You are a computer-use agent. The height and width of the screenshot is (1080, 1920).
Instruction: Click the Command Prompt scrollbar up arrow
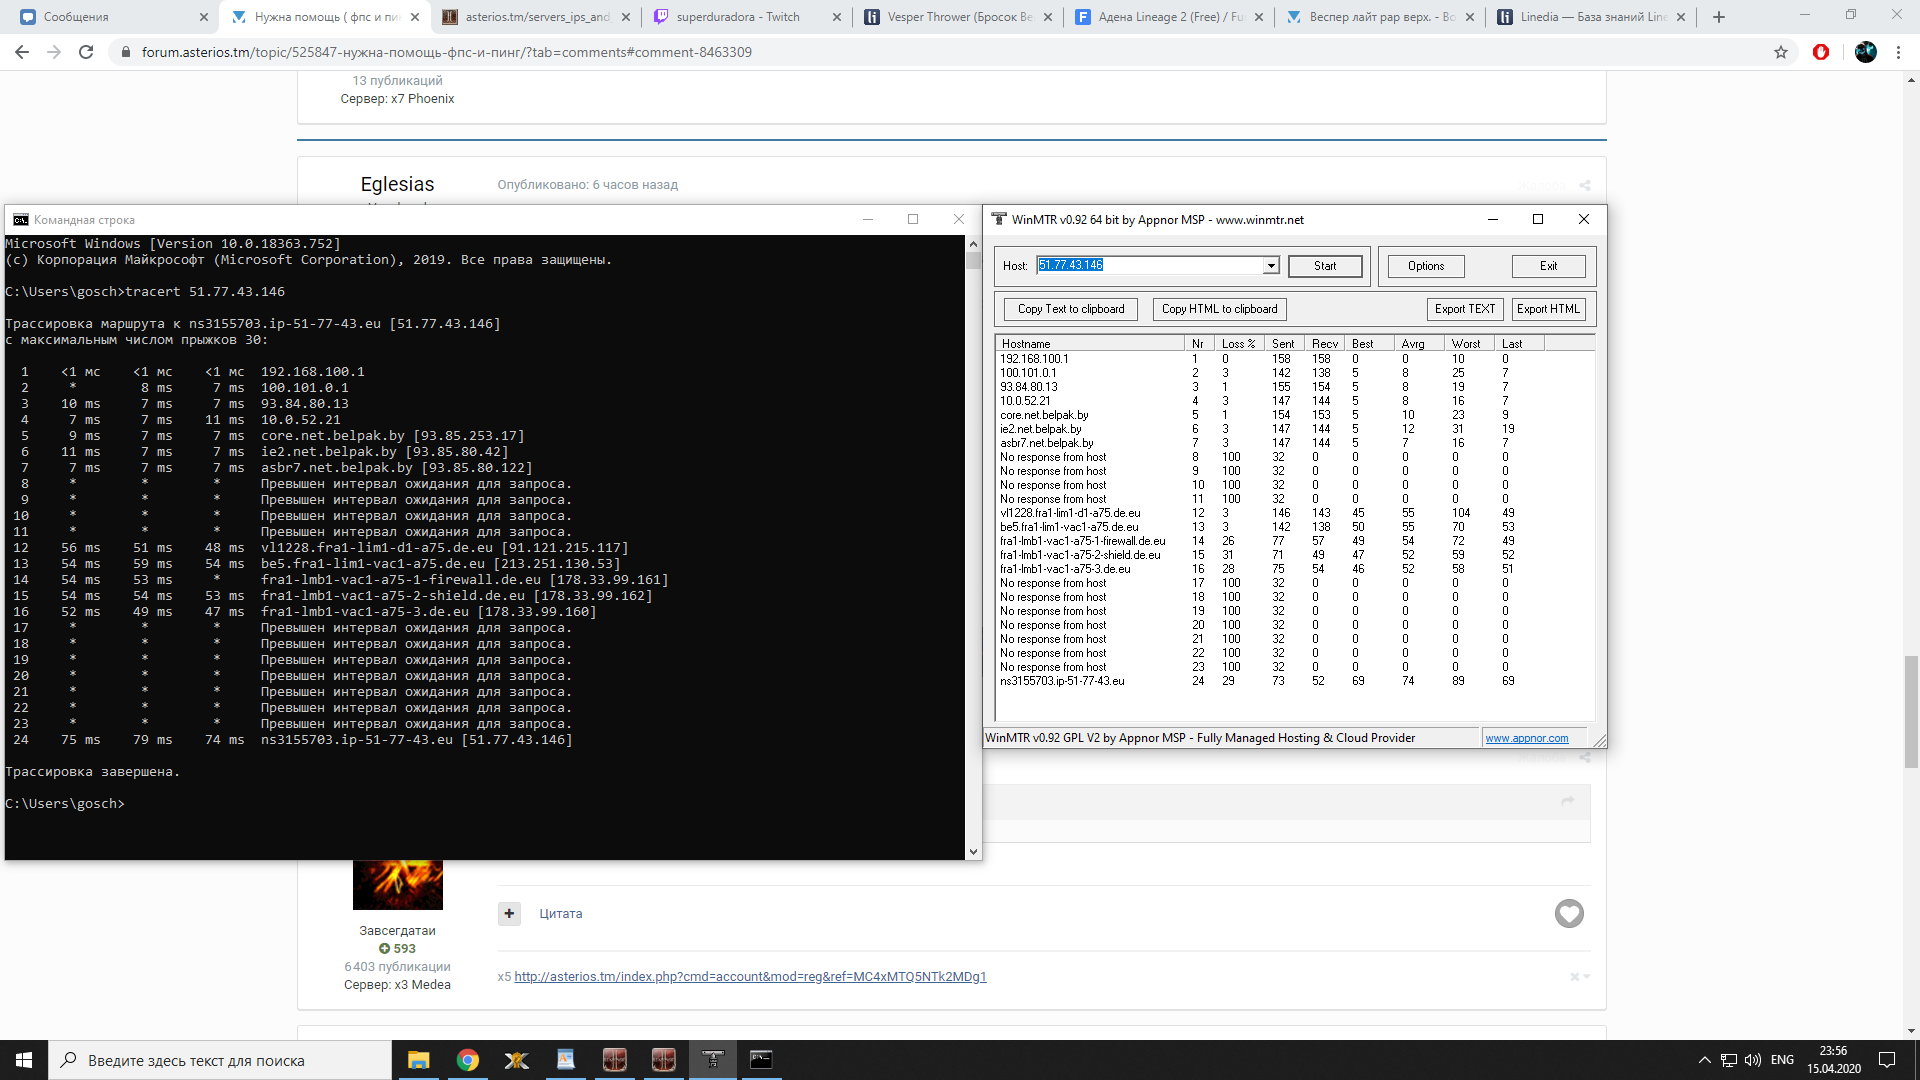pos(973,243)
